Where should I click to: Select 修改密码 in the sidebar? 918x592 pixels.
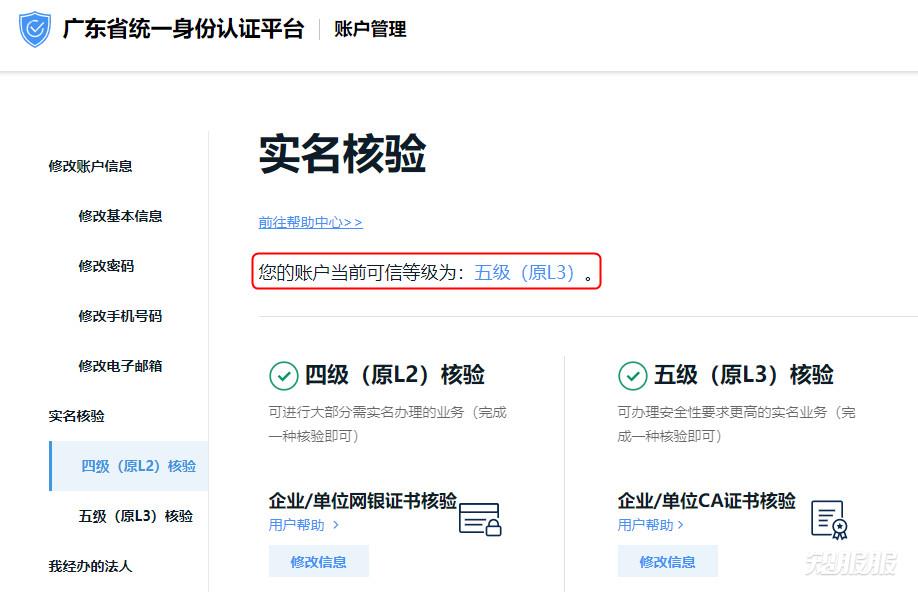point(106,266)
